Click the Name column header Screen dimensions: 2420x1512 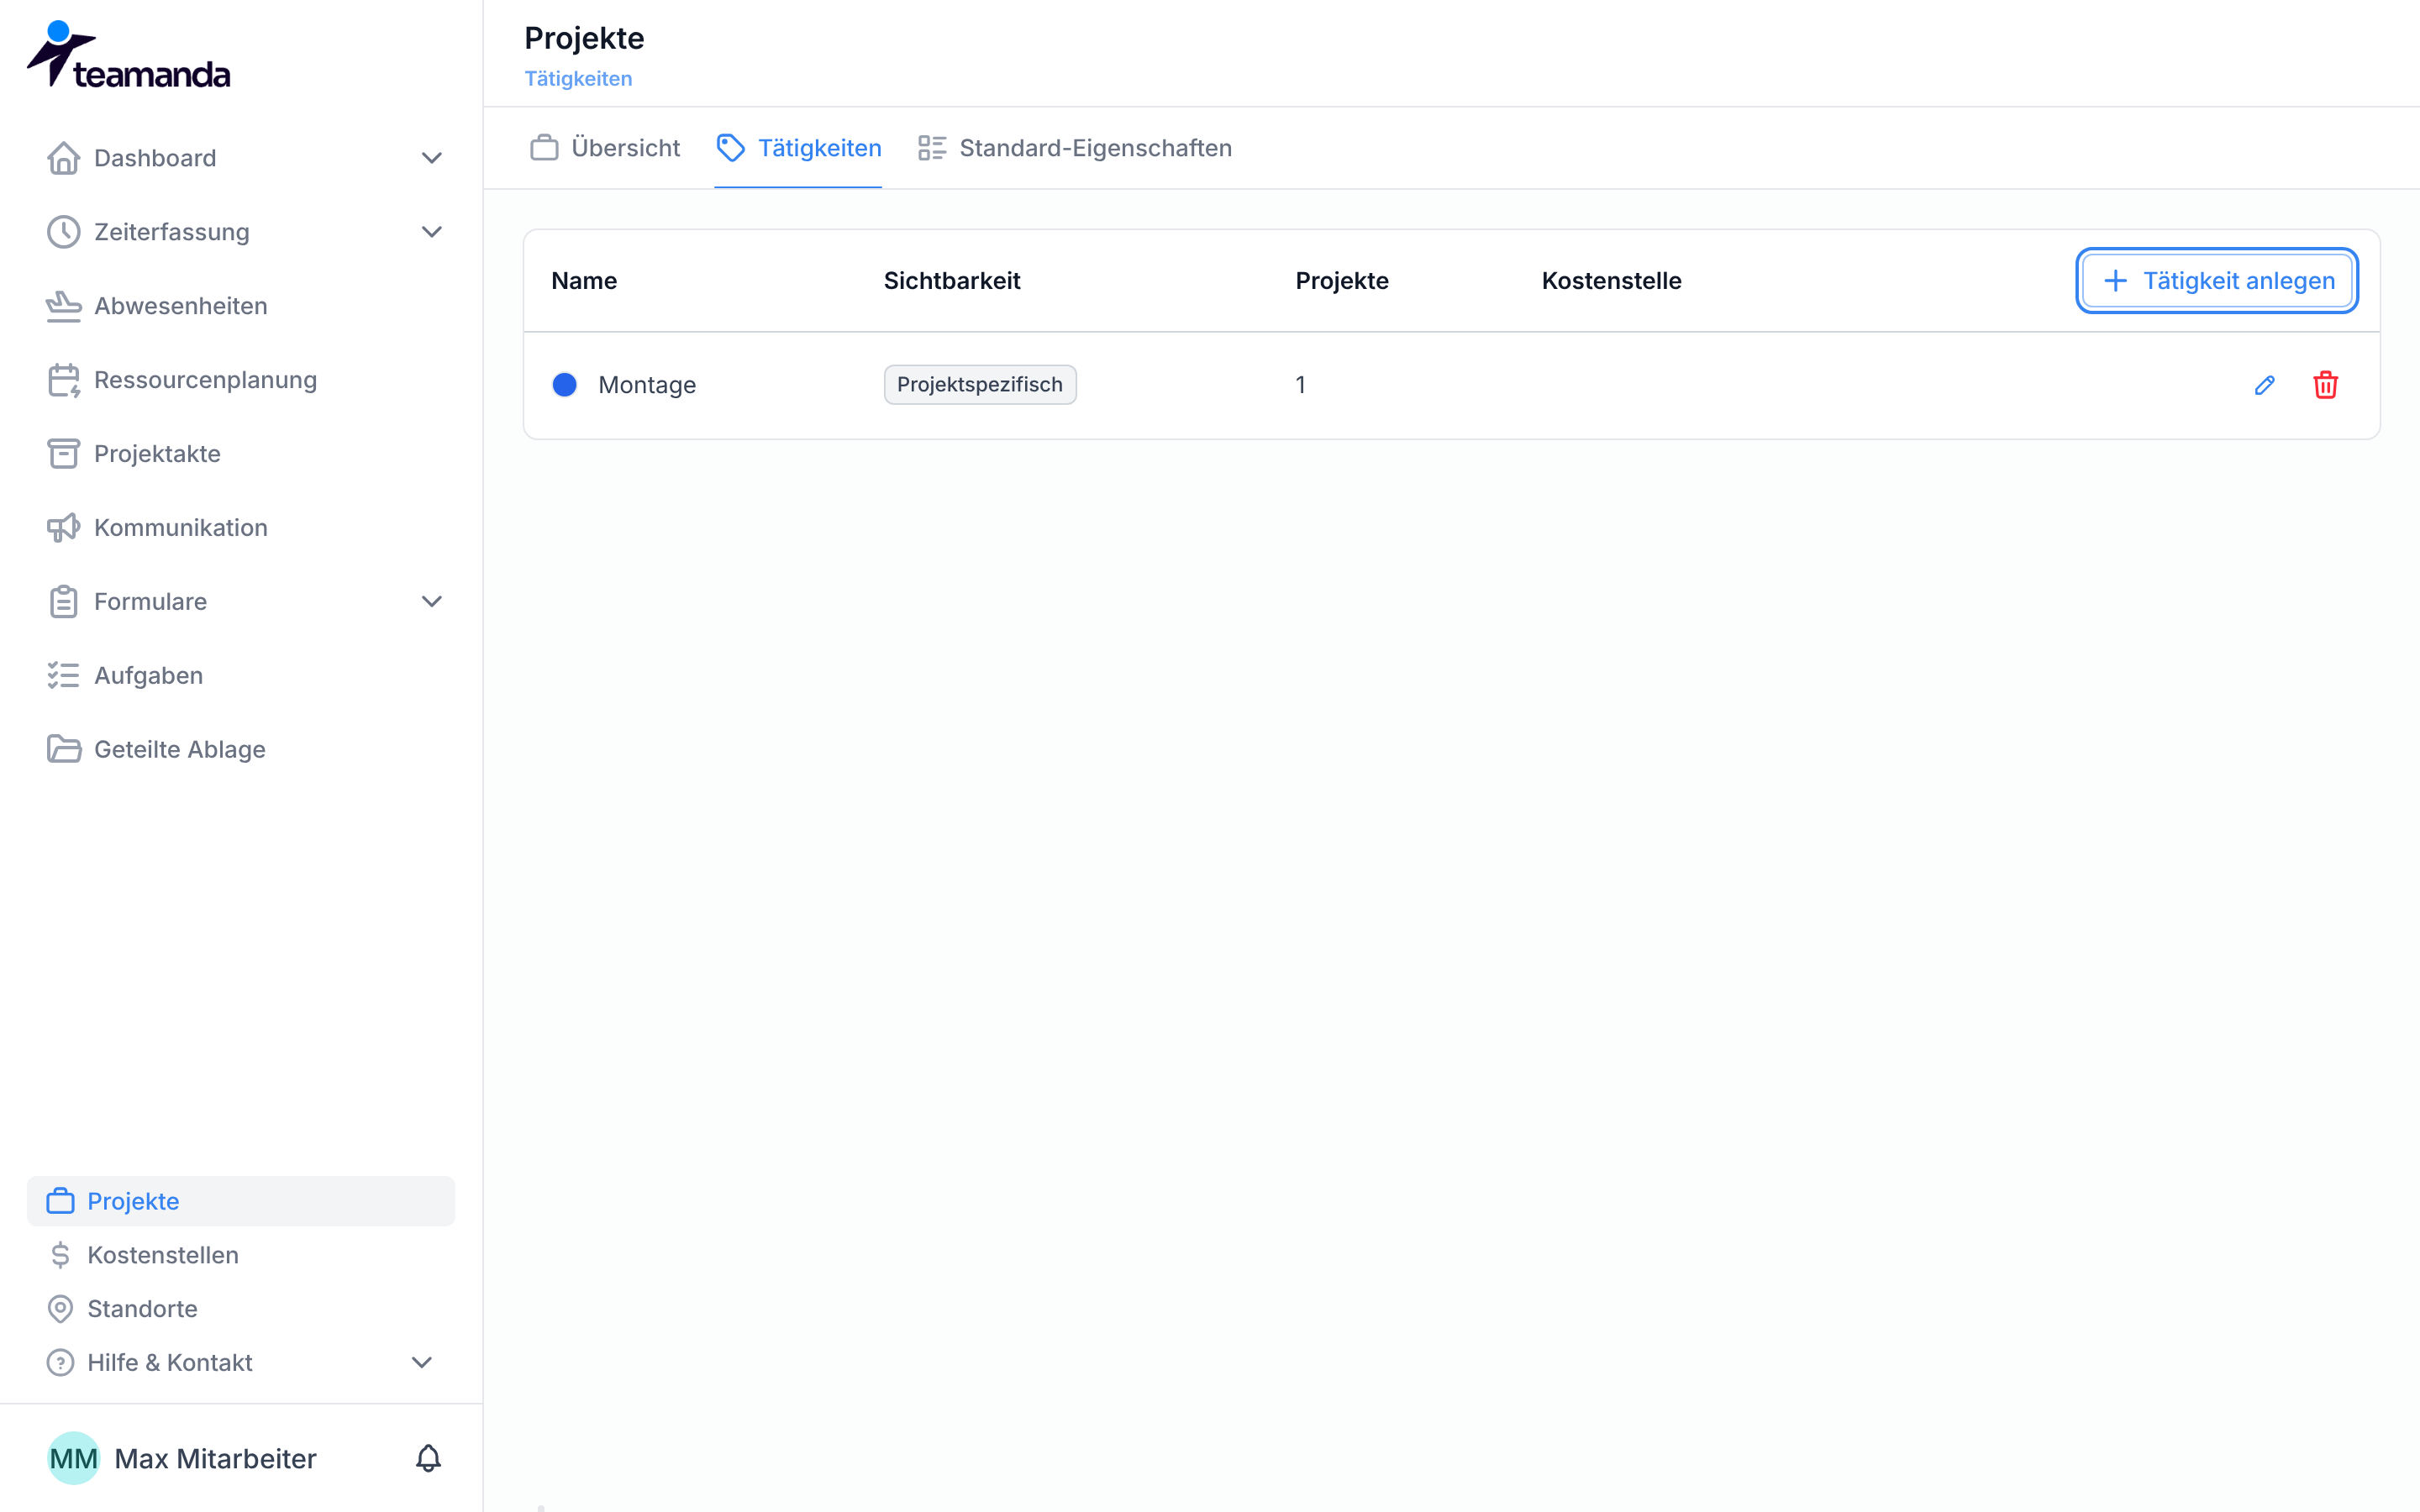584,281
